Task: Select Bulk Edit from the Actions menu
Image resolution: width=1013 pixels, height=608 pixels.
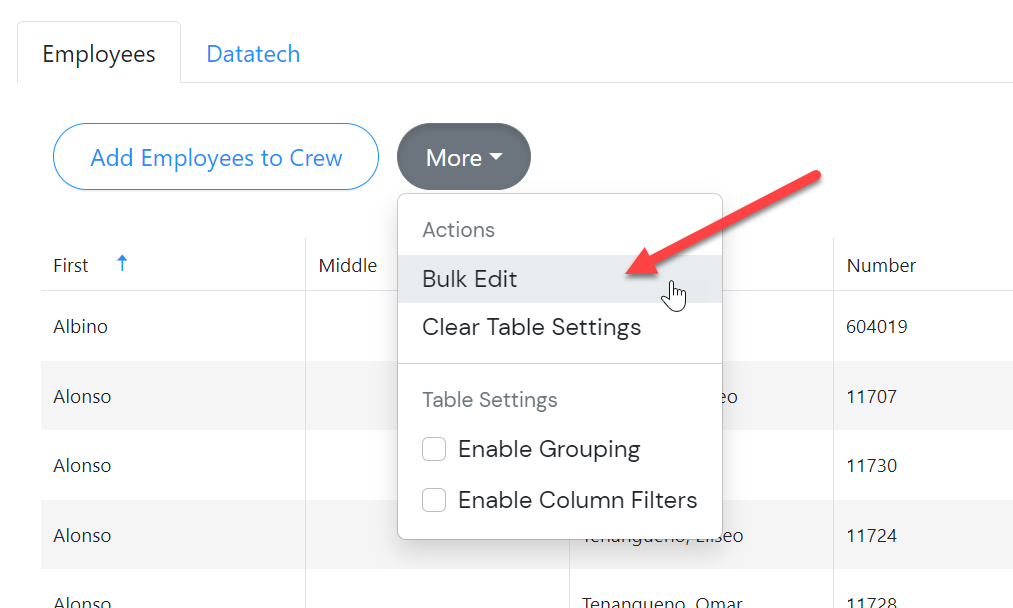Action: (x=470, y=279)
